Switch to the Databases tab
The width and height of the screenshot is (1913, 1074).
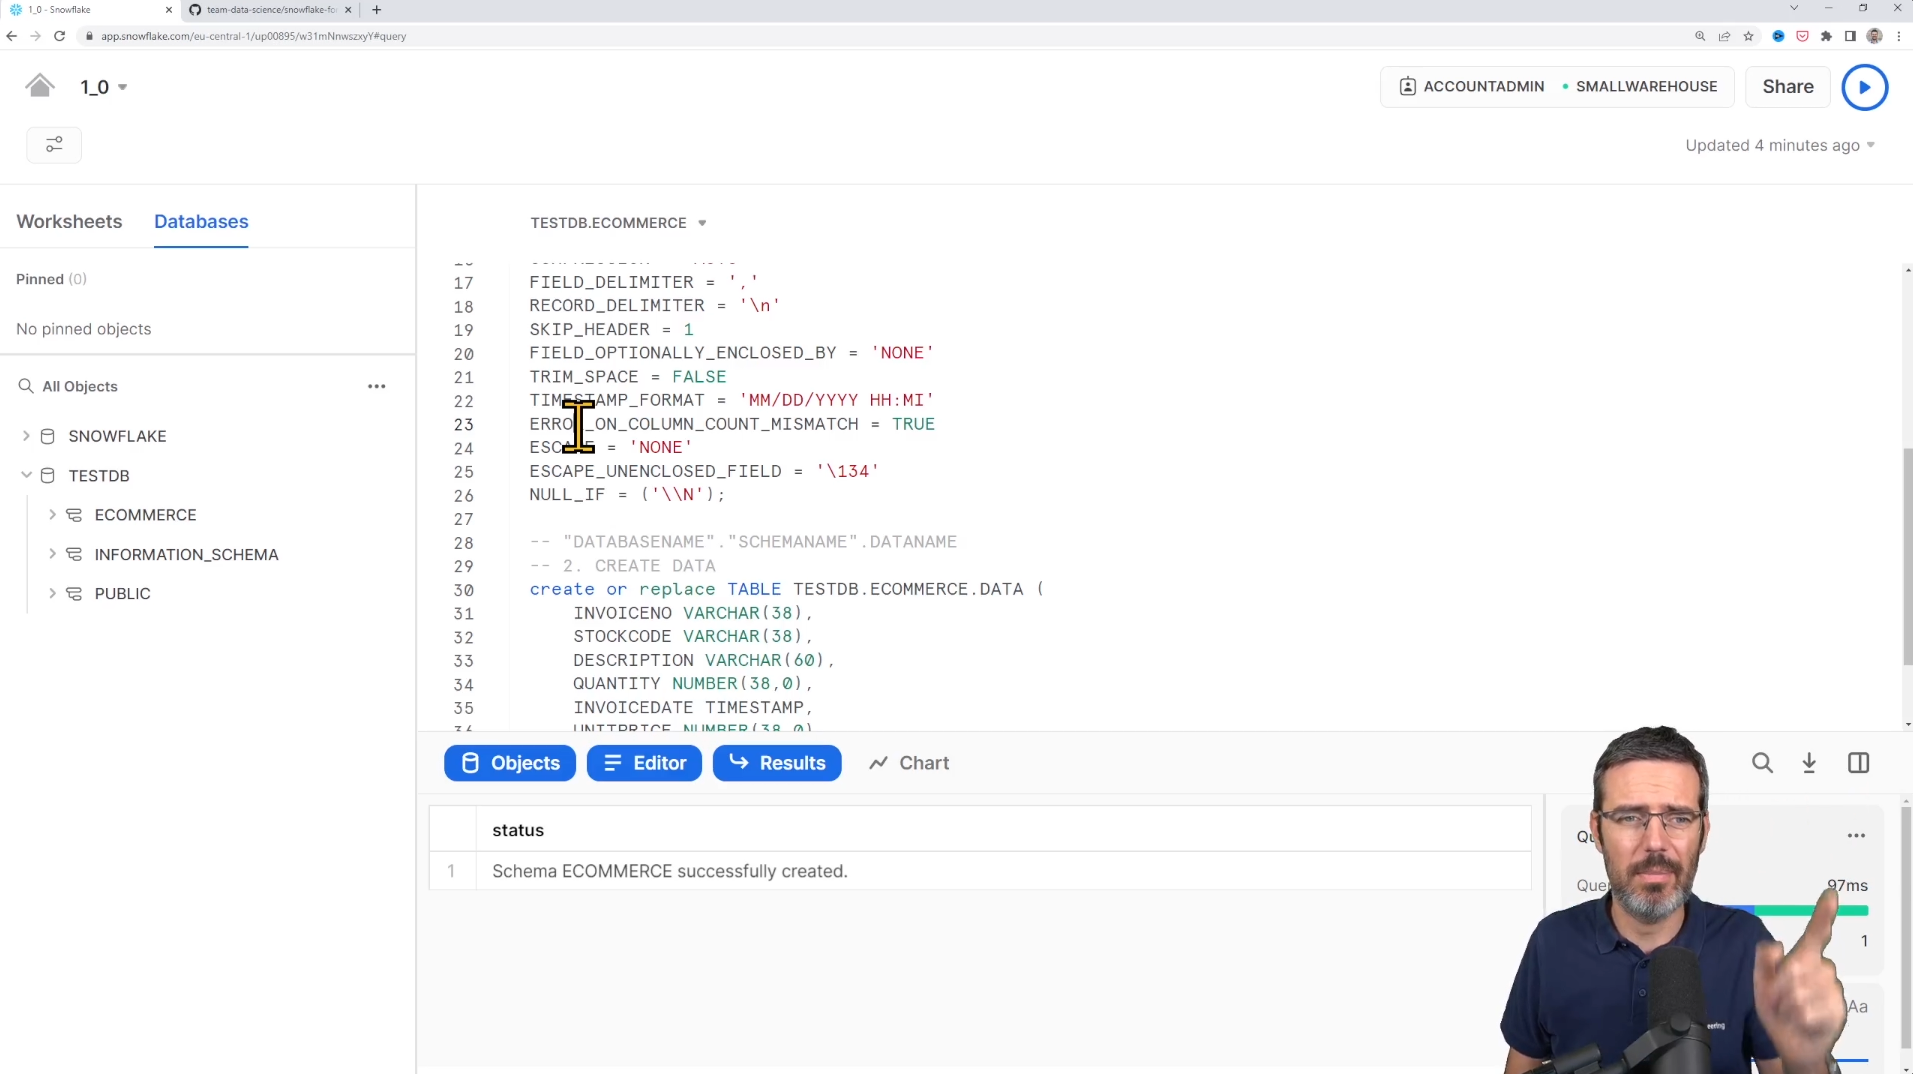(201, 221)
